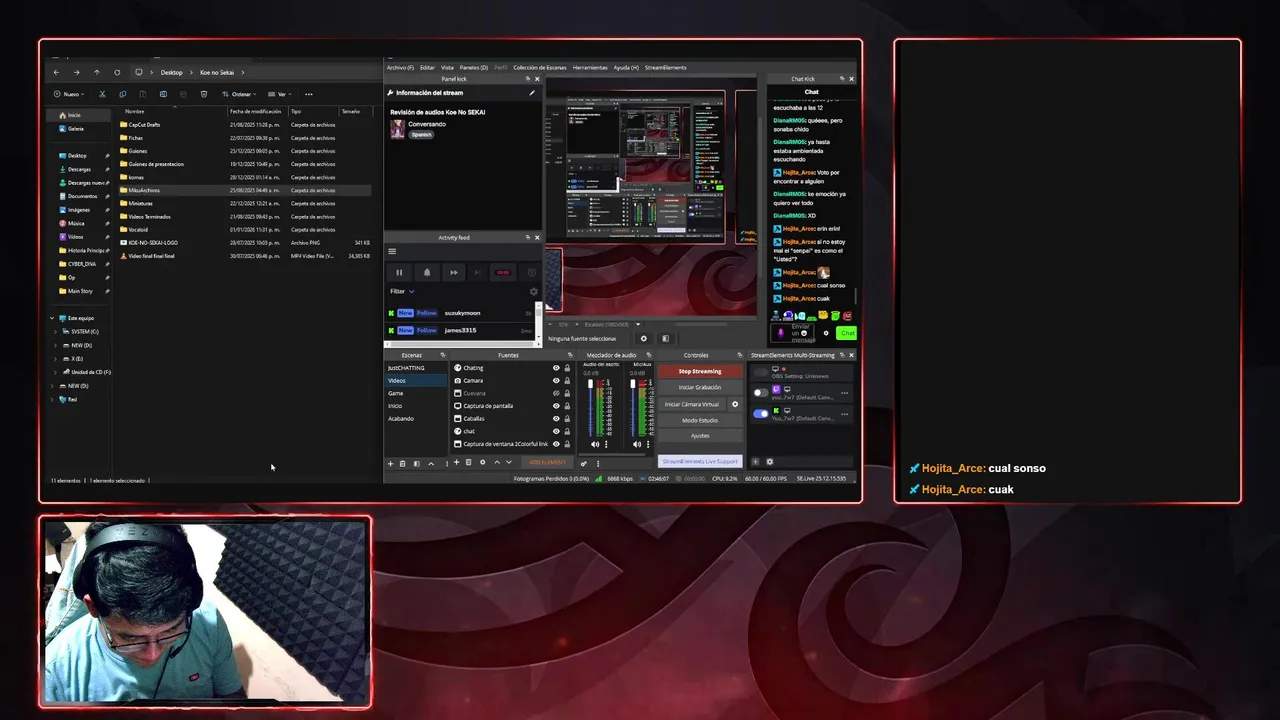Open Vista menu in OBS

tap(447, 67)
